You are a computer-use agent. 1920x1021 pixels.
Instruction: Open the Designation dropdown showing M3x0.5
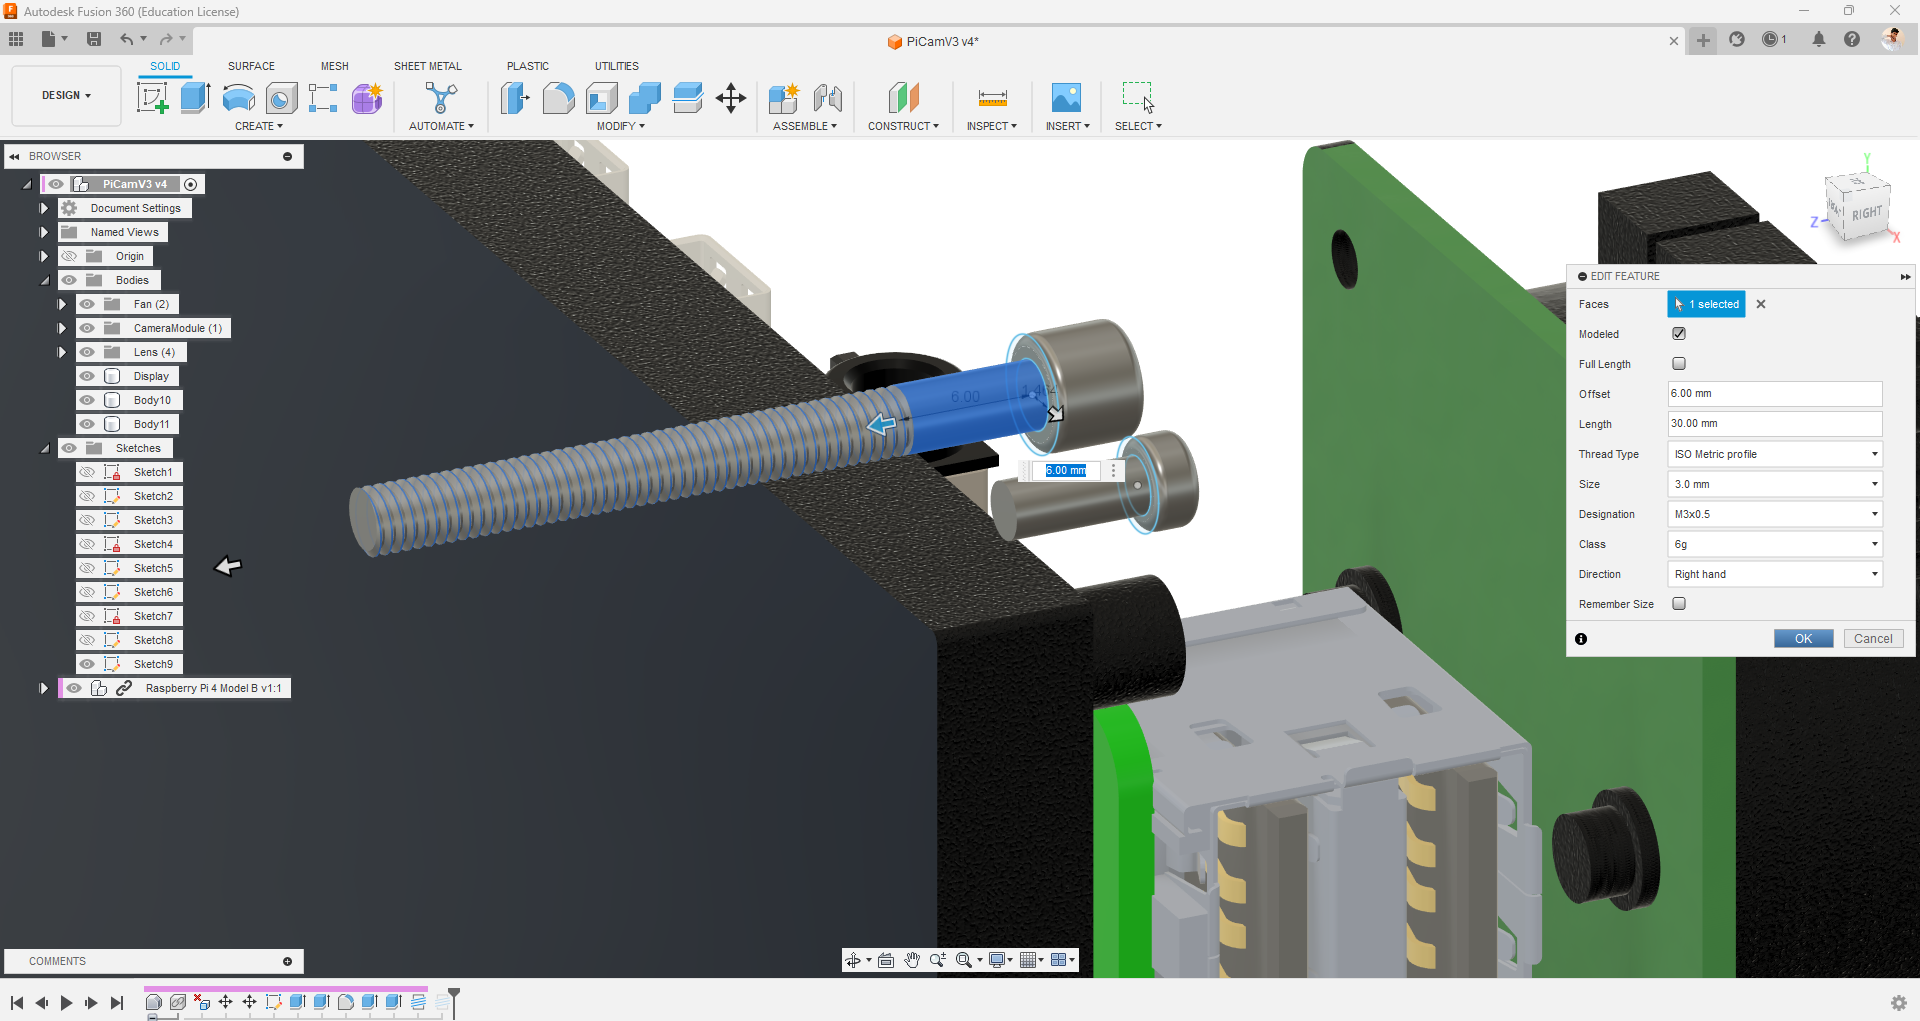[1775, 514]
